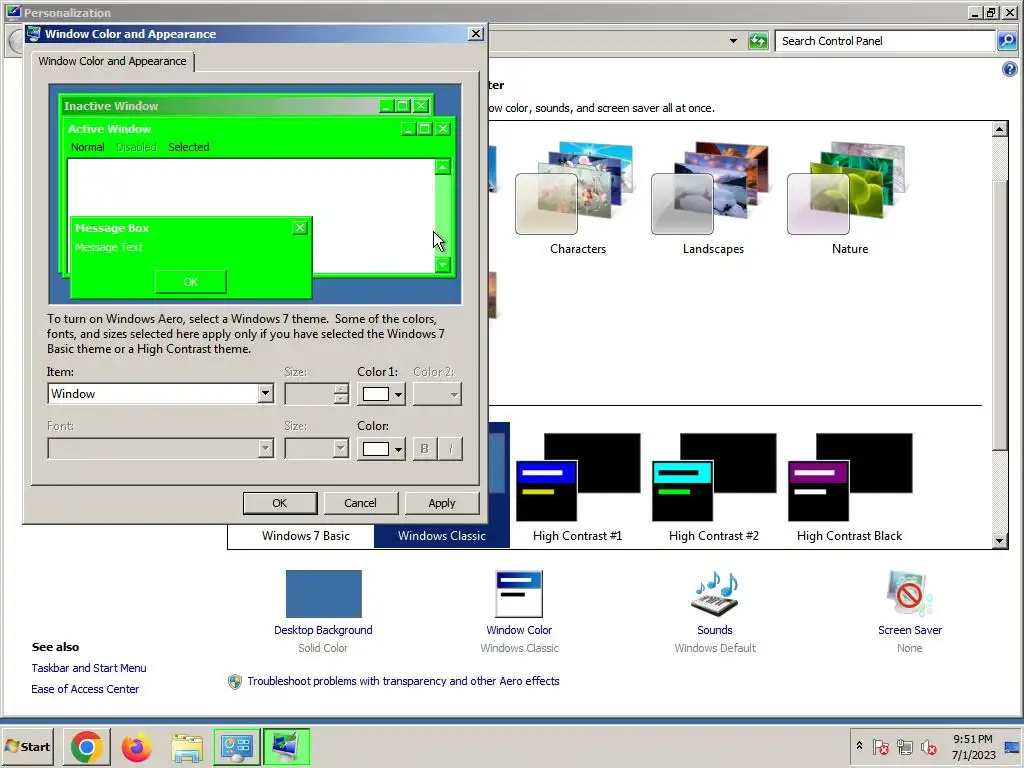Click the refresh icon next to the address bar
This screenshot has width=1024, height=768.
[x=758, y=41]
